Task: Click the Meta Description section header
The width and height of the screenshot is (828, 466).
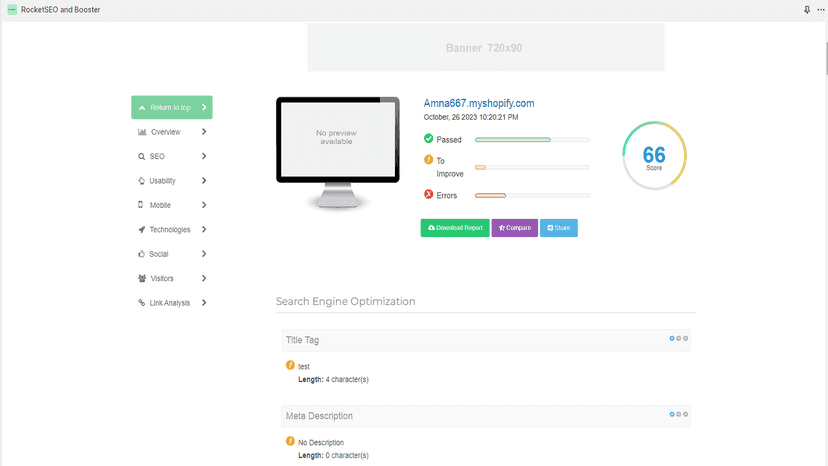Action: (486, 416)
